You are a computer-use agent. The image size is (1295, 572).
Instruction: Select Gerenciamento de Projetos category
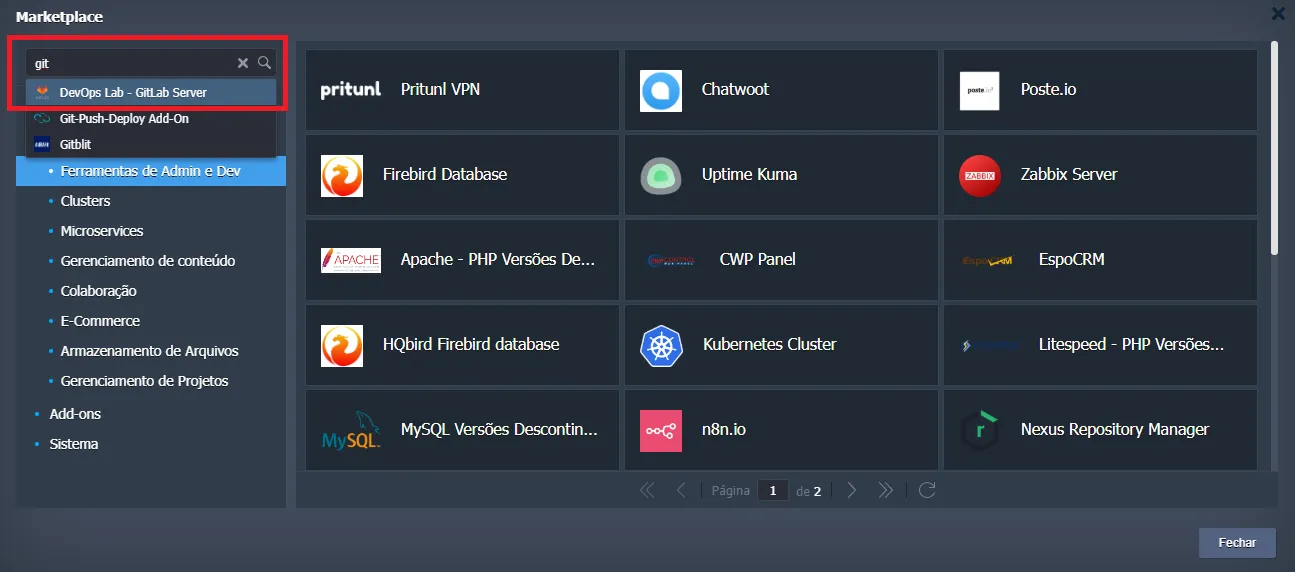point(144,381)
